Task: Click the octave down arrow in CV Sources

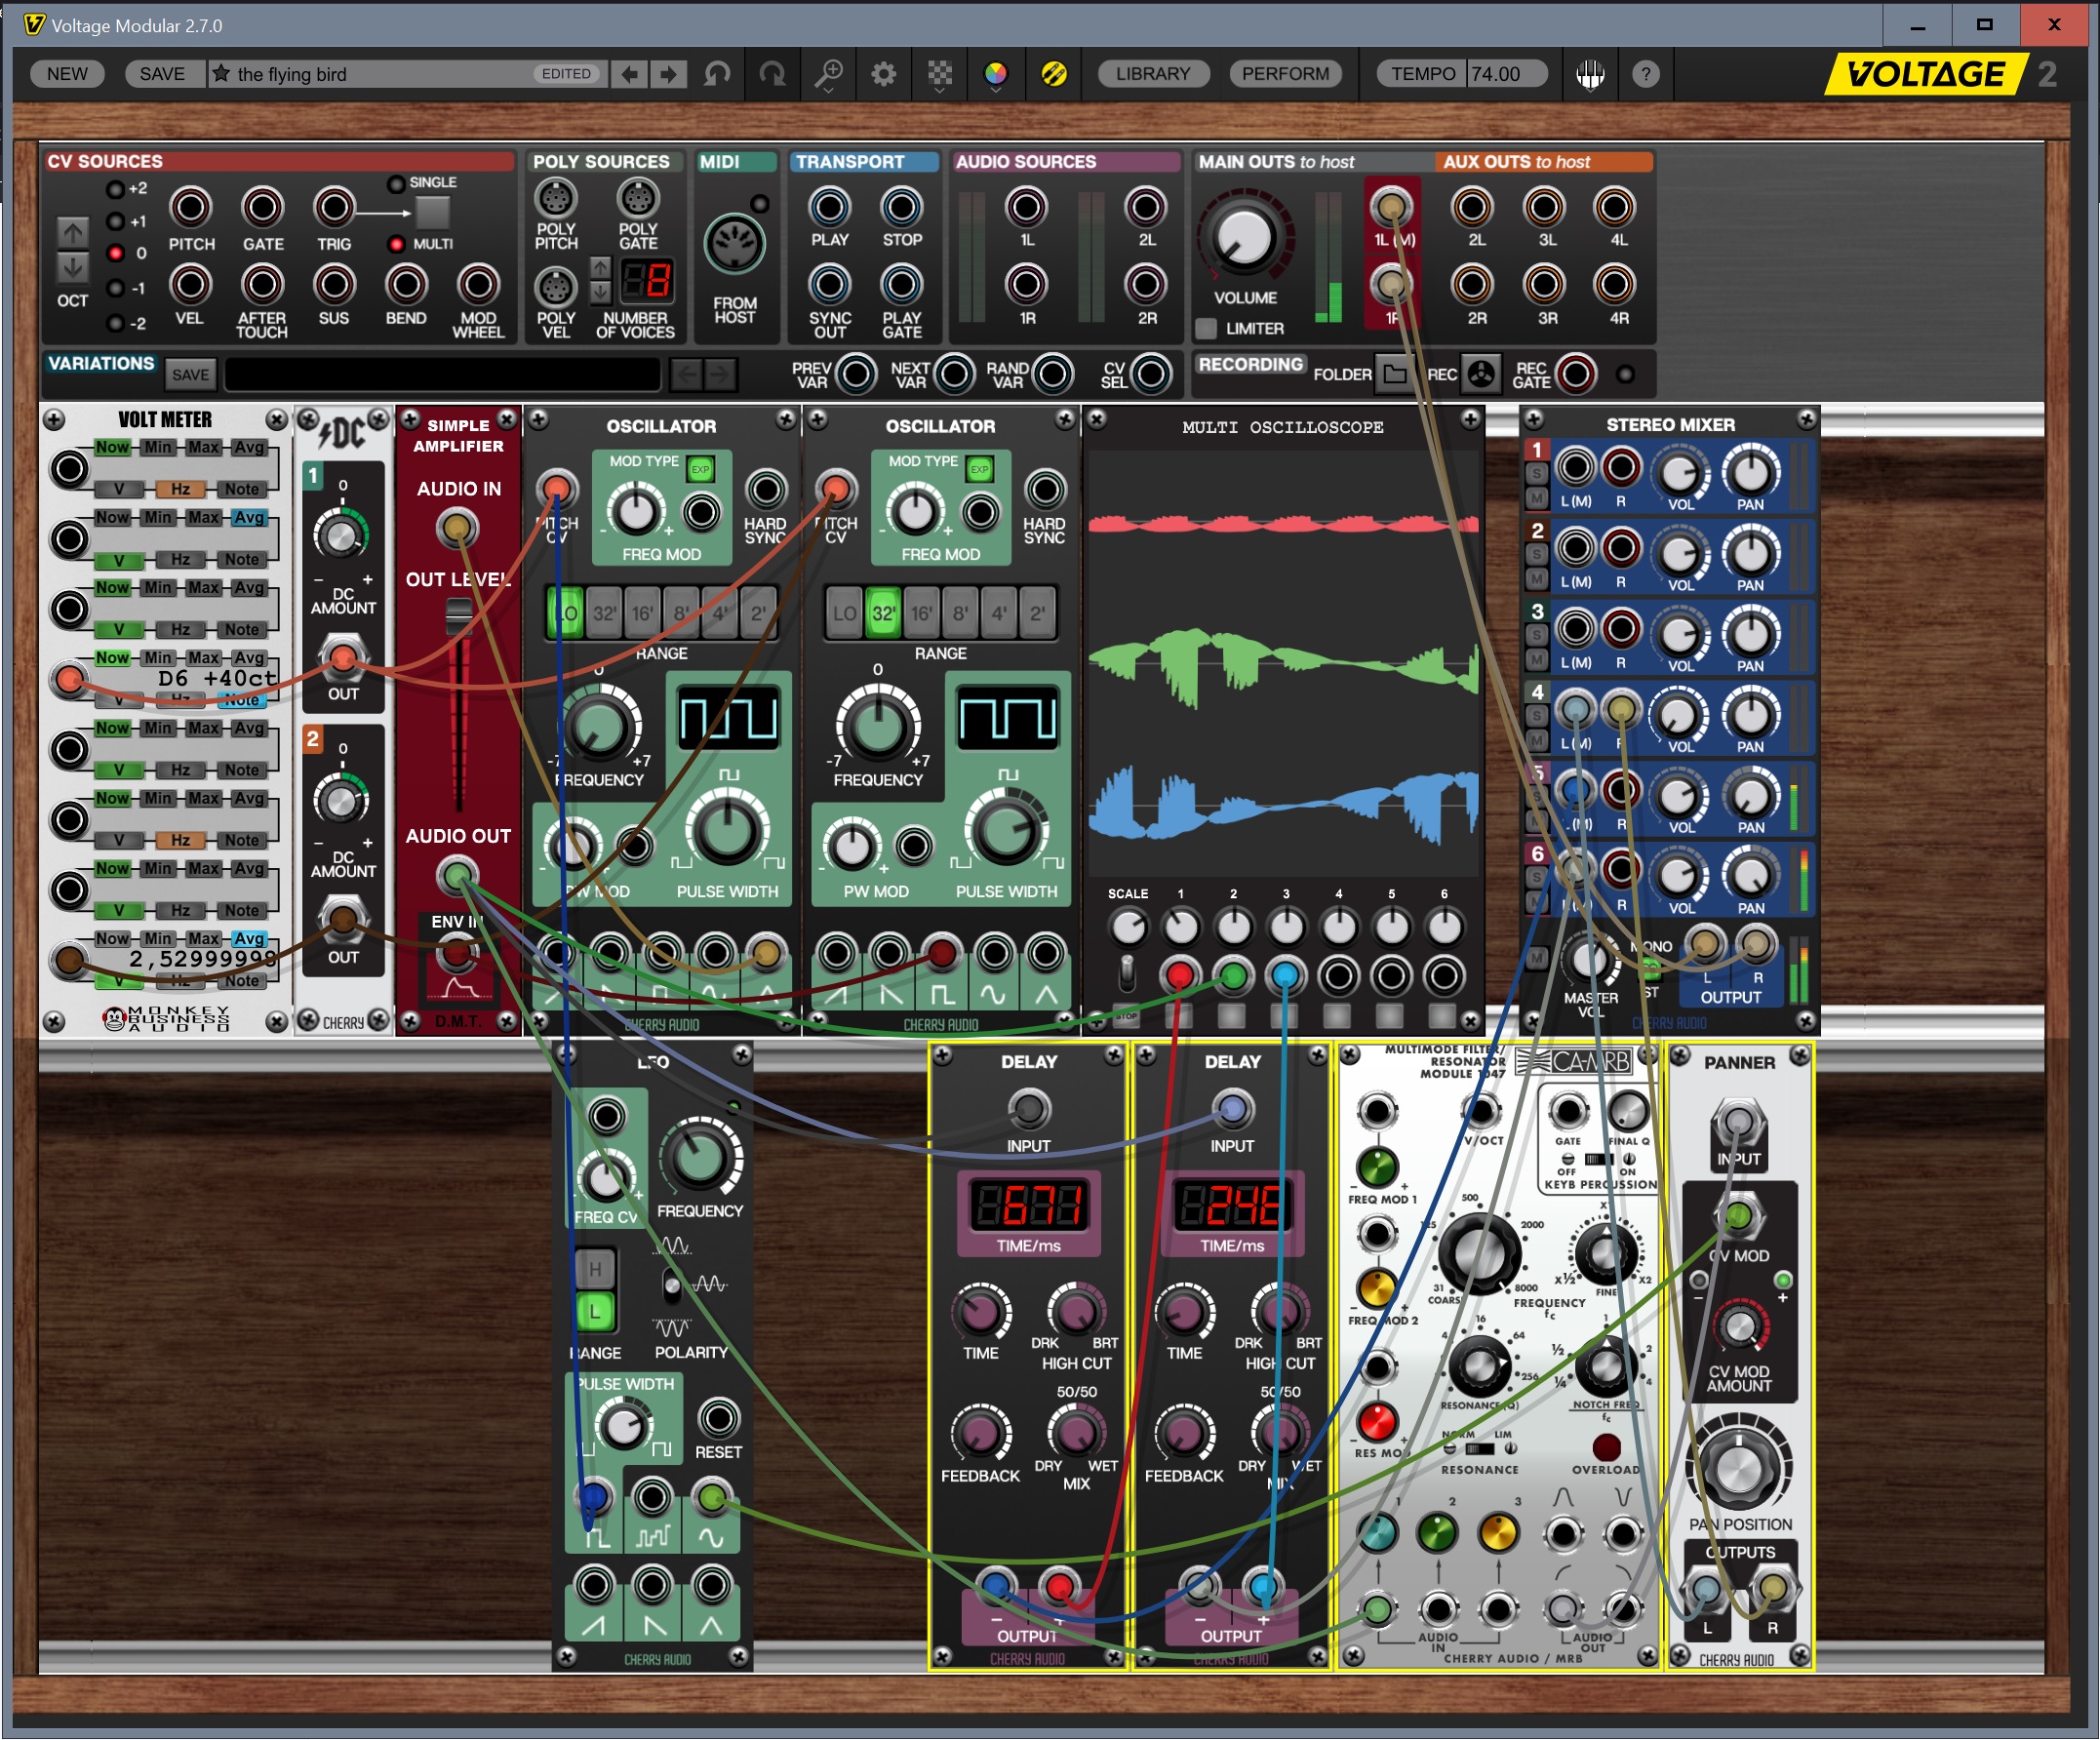Action: coord(72,267)
